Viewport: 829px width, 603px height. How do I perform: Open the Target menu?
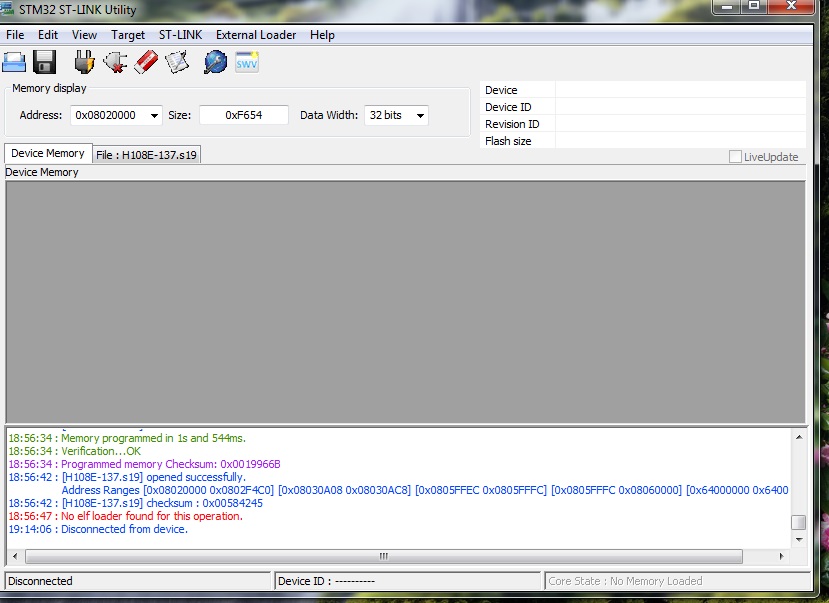pyautogui.click(x=128, y=35)
